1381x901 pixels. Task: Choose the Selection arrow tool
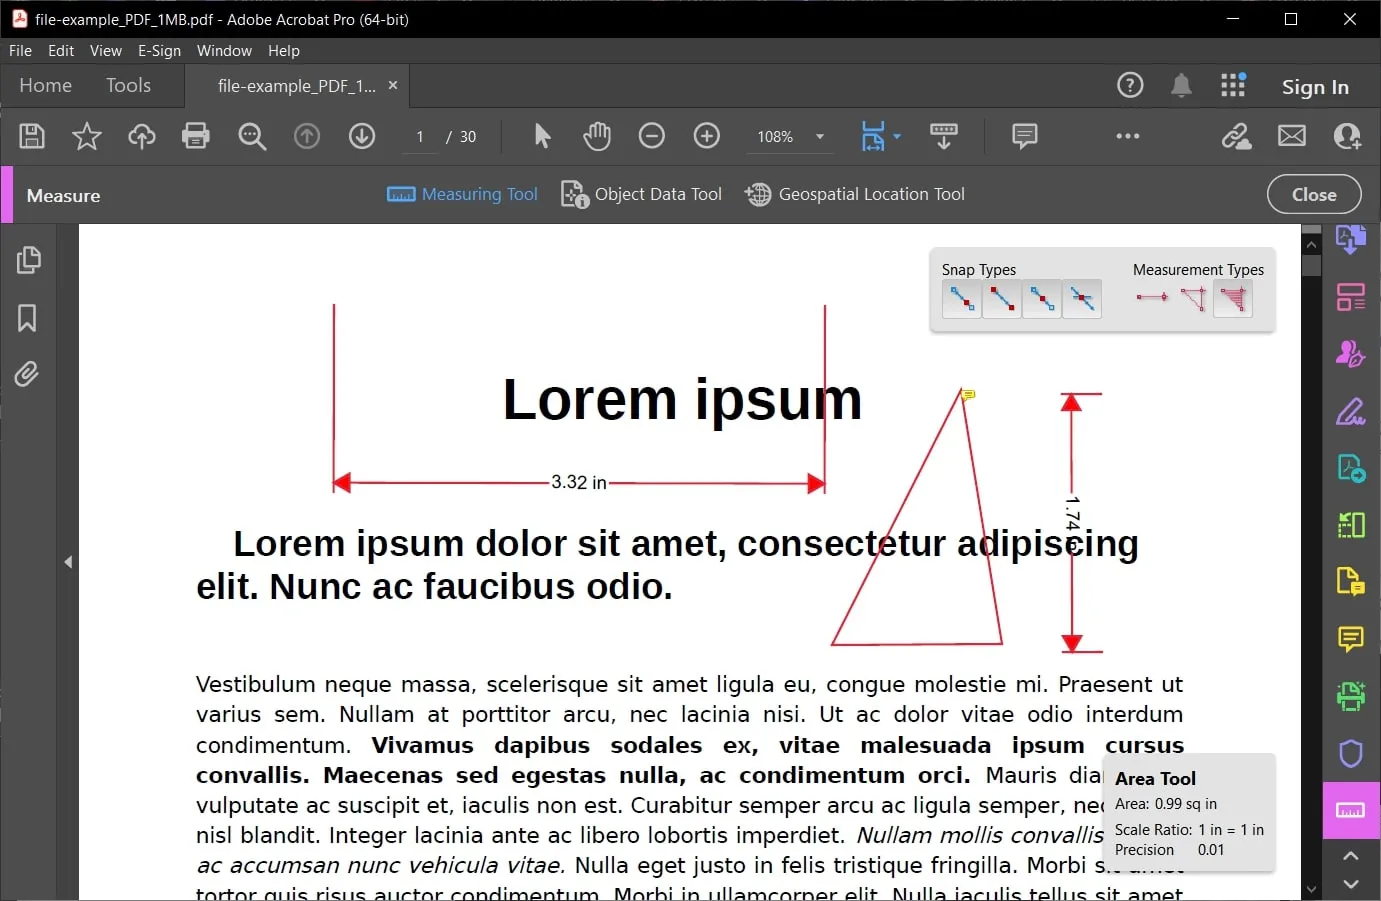point(542,136)
